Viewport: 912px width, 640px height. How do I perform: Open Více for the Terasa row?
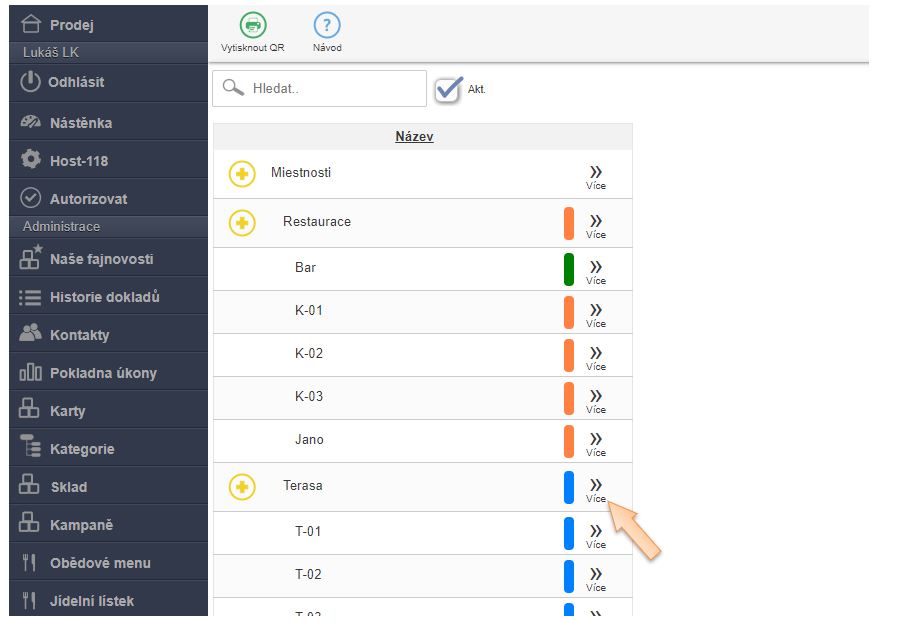pyautogui.click(x=596, y=489)
